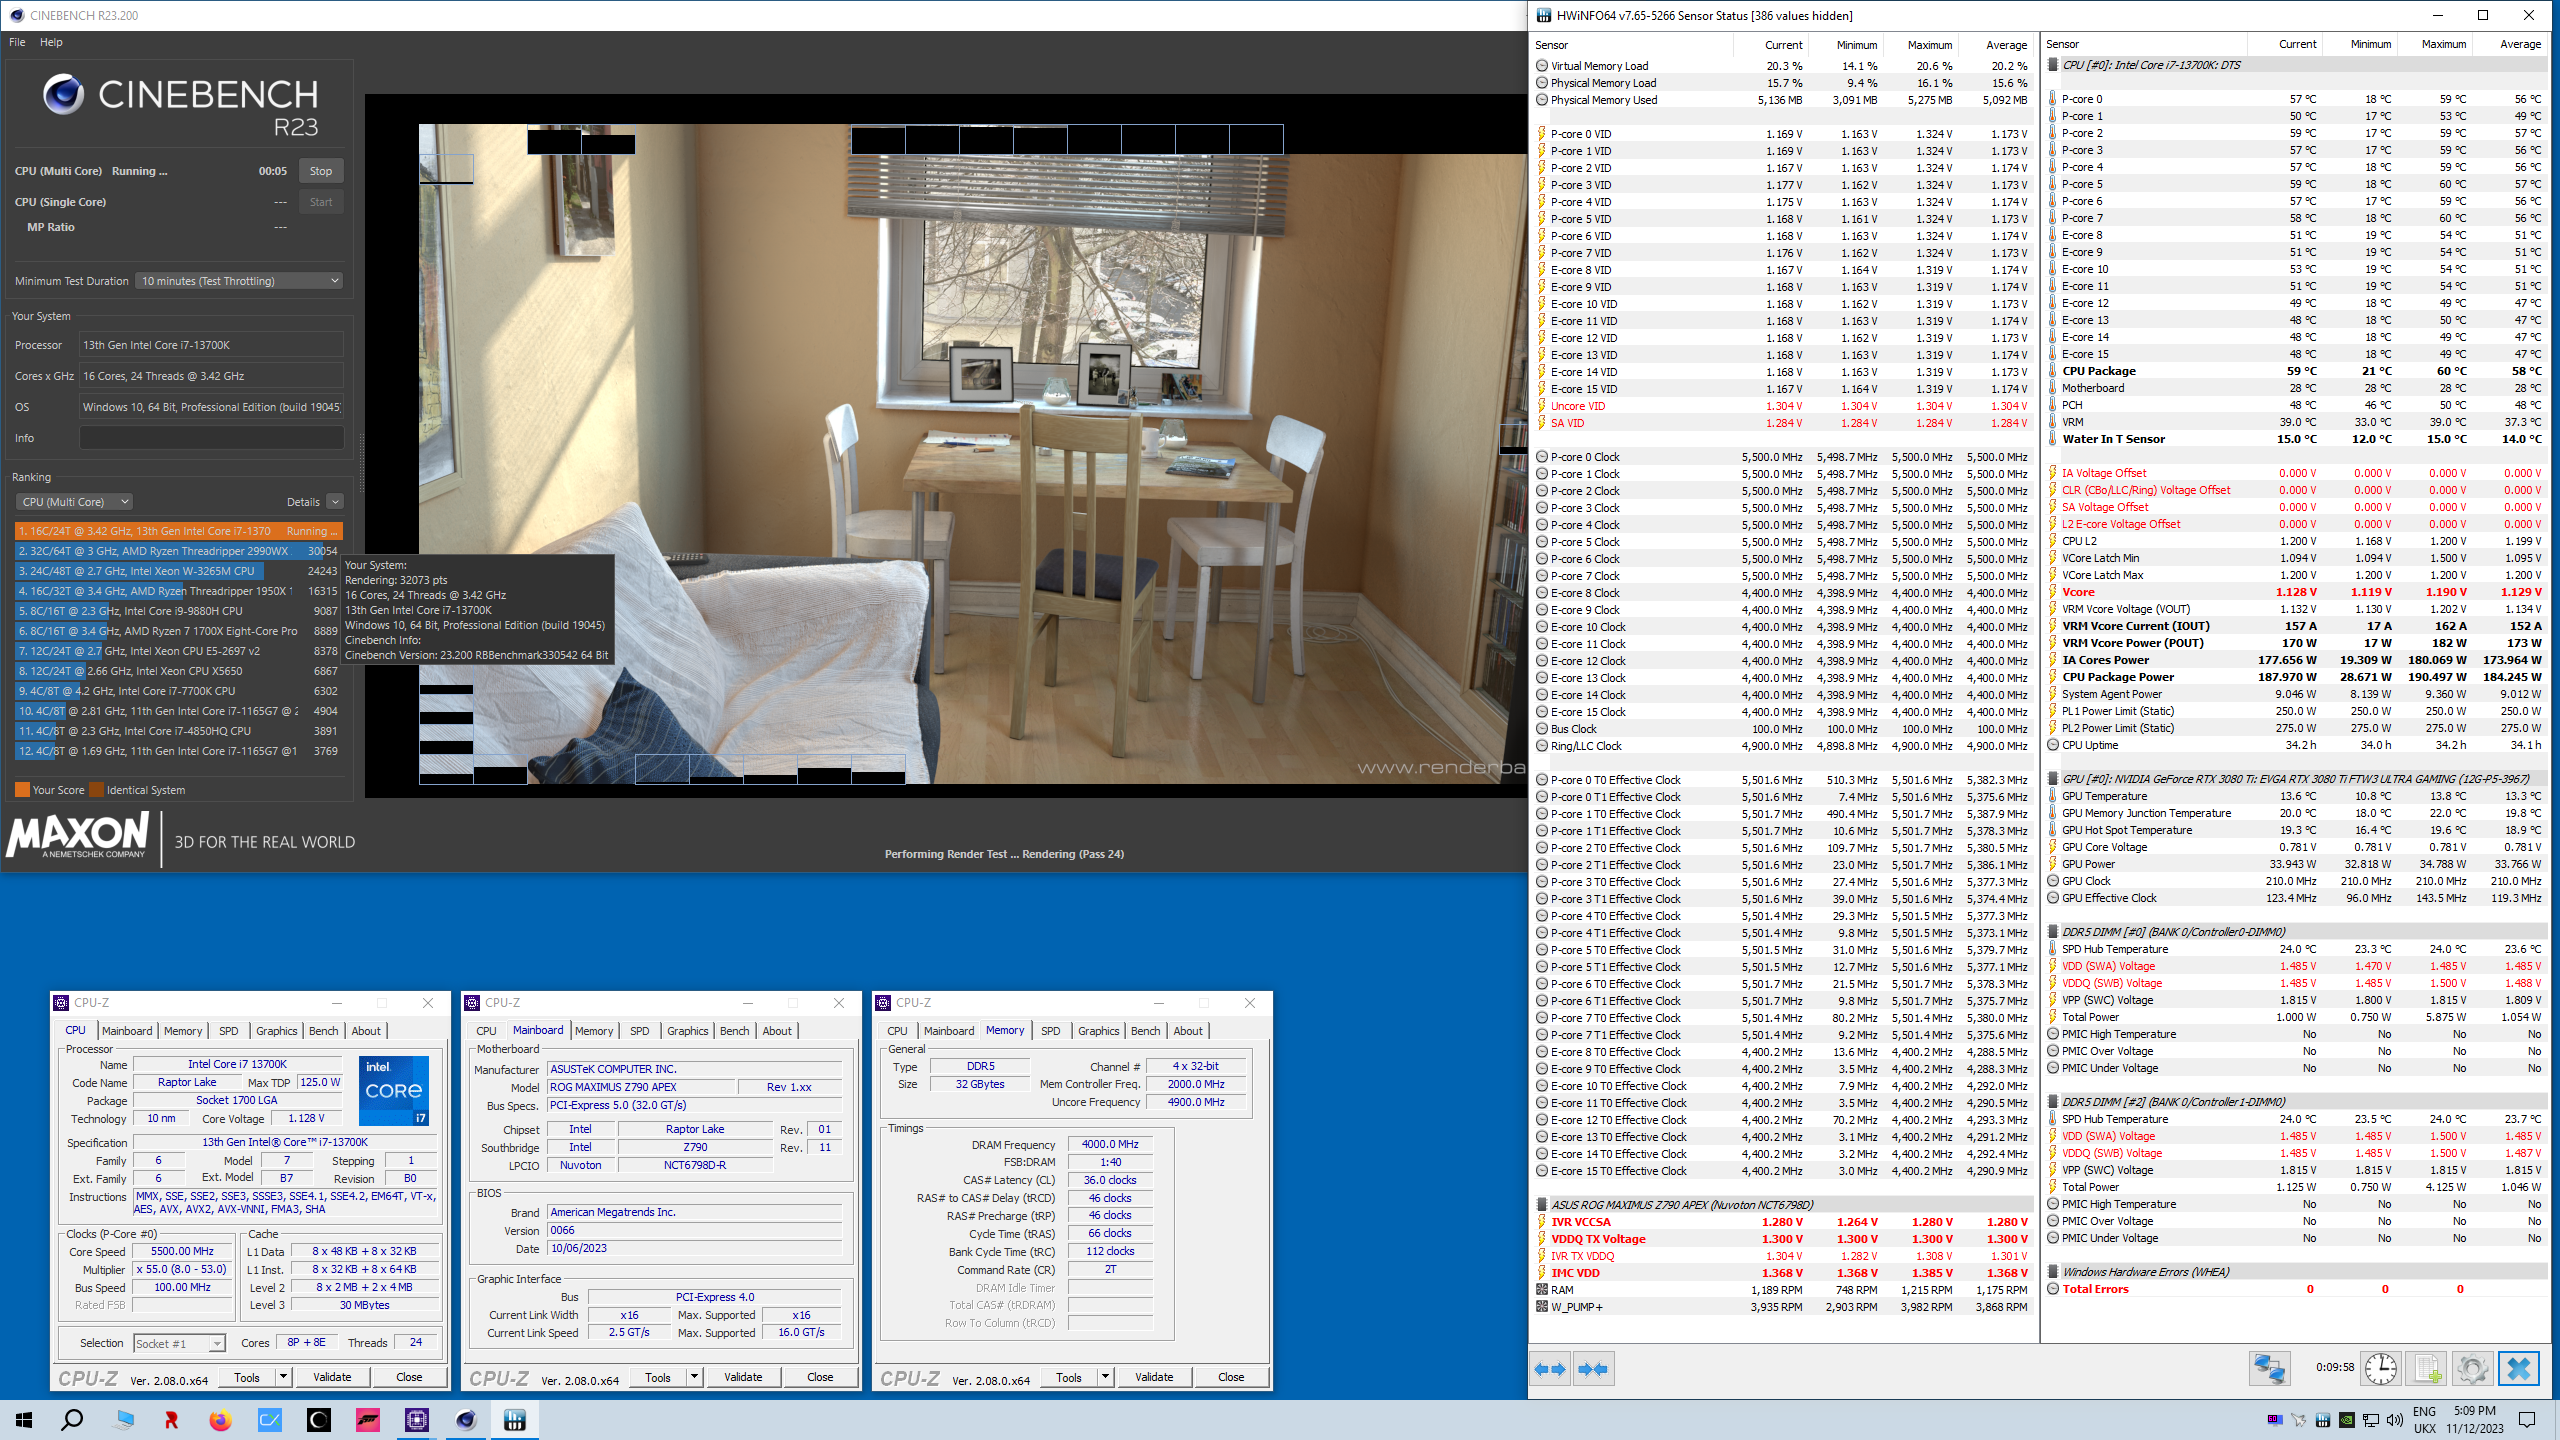
Task: Open Minimum Test Duration dropdown
Action: [x=239, y=281]
